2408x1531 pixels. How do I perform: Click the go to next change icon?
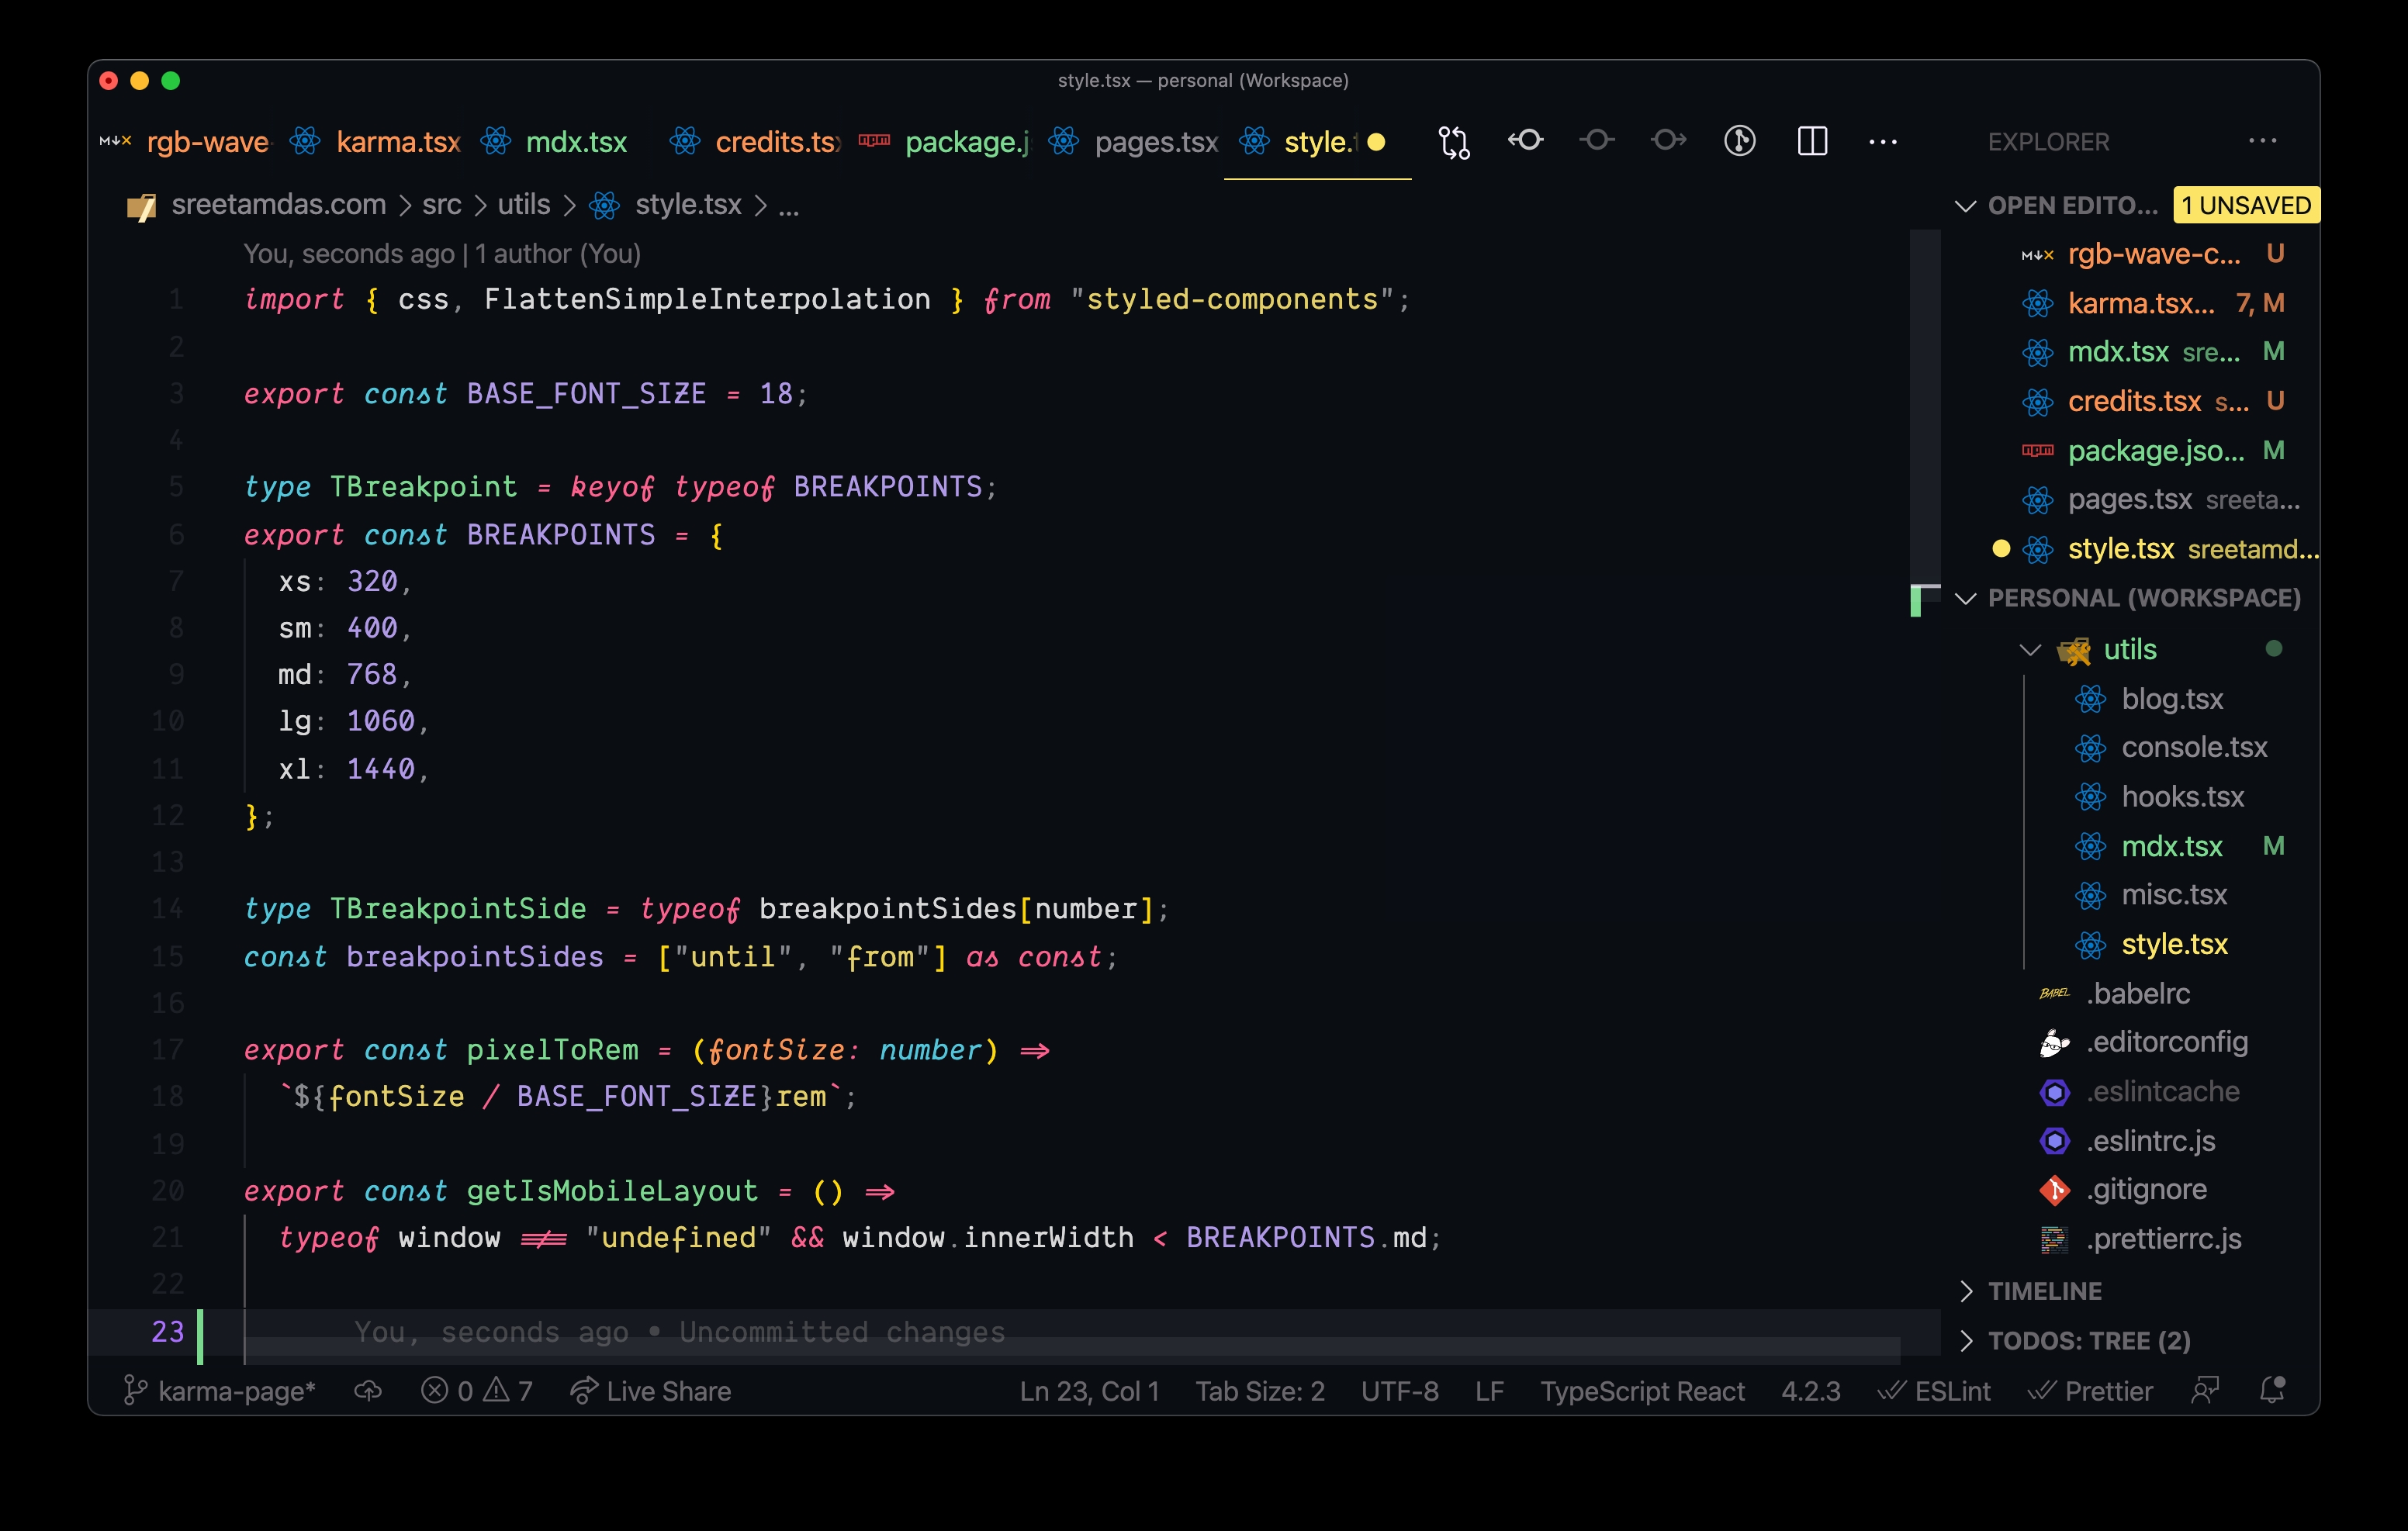pyautogui.click(x=1668, y=141)
